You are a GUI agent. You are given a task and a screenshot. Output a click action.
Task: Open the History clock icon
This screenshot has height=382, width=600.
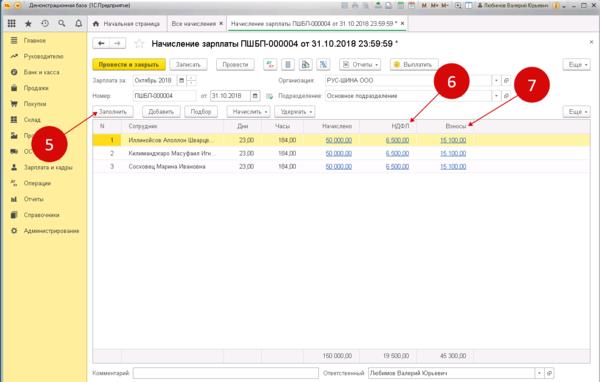45,24
